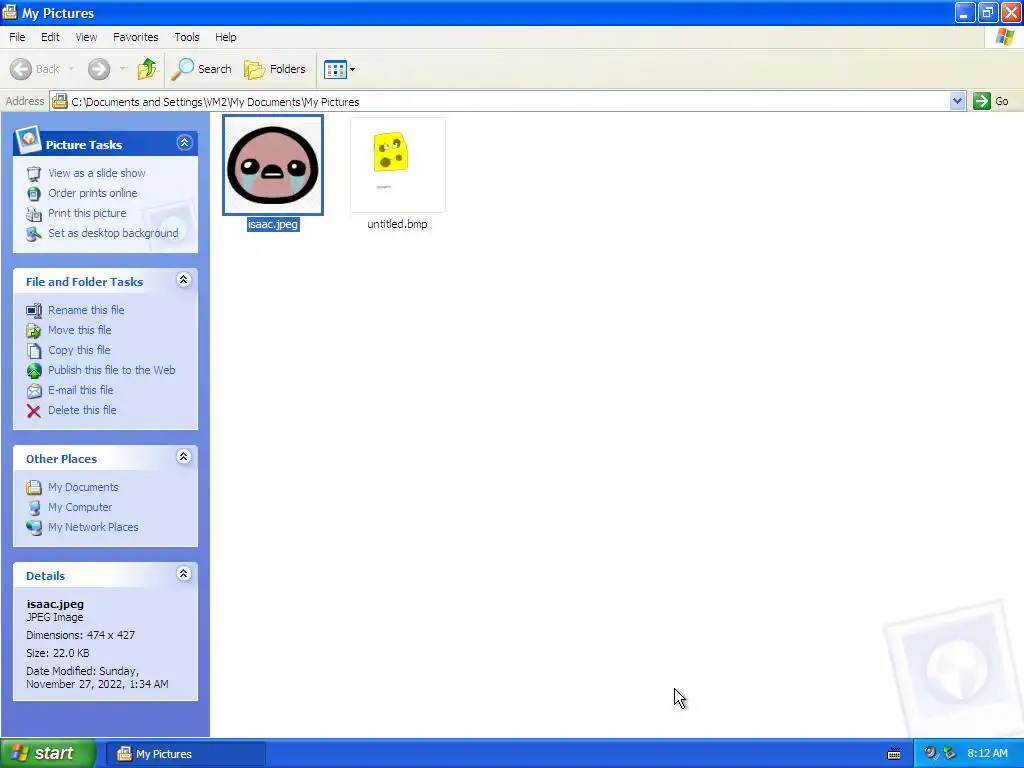Click the Set as desktop background icon
This screenshot has height=768, width=1024.
point(34,234)
